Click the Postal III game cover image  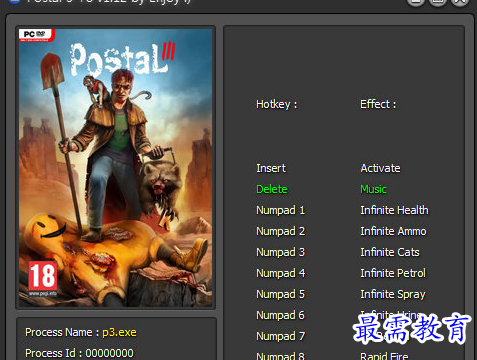[115, 168]
